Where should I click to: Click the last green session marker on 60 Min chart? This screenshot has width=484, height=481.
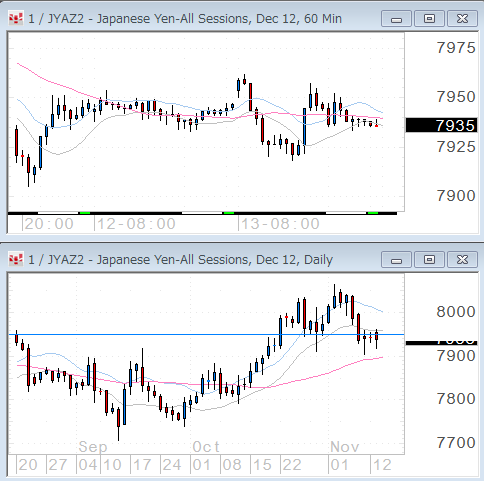(x=373, y=213)
